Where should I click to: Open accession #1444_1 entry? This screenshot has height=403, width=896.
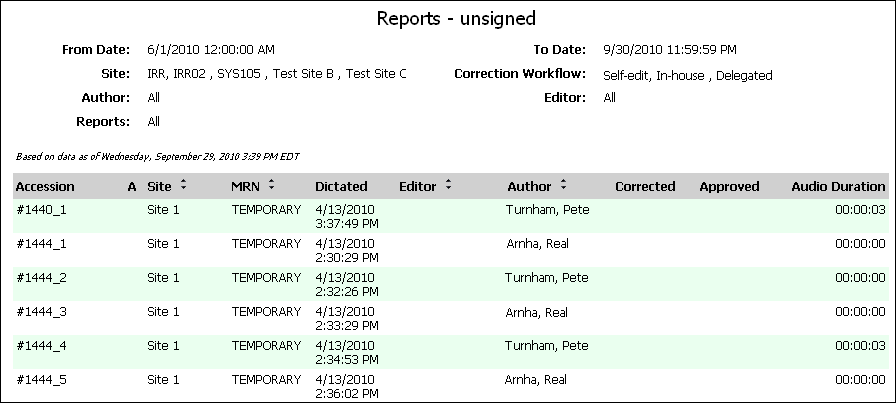tap(41, 244)
